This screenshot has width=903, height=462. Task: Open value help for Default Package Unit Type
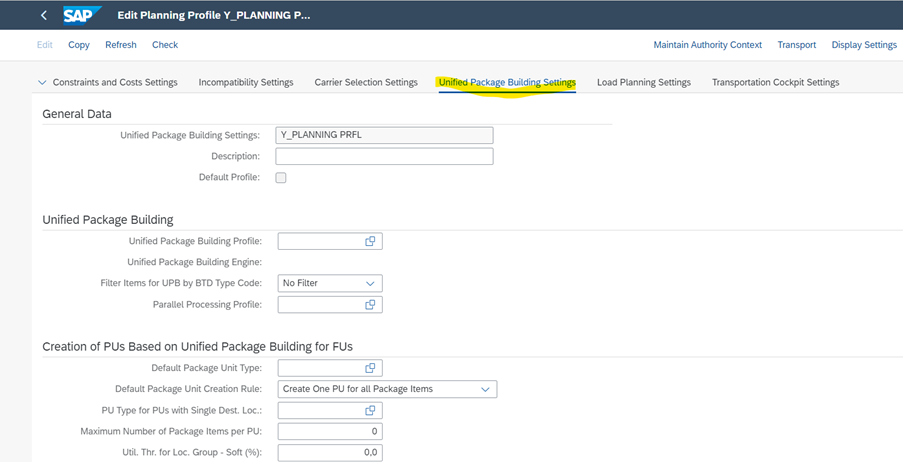(x=370, y=368)
